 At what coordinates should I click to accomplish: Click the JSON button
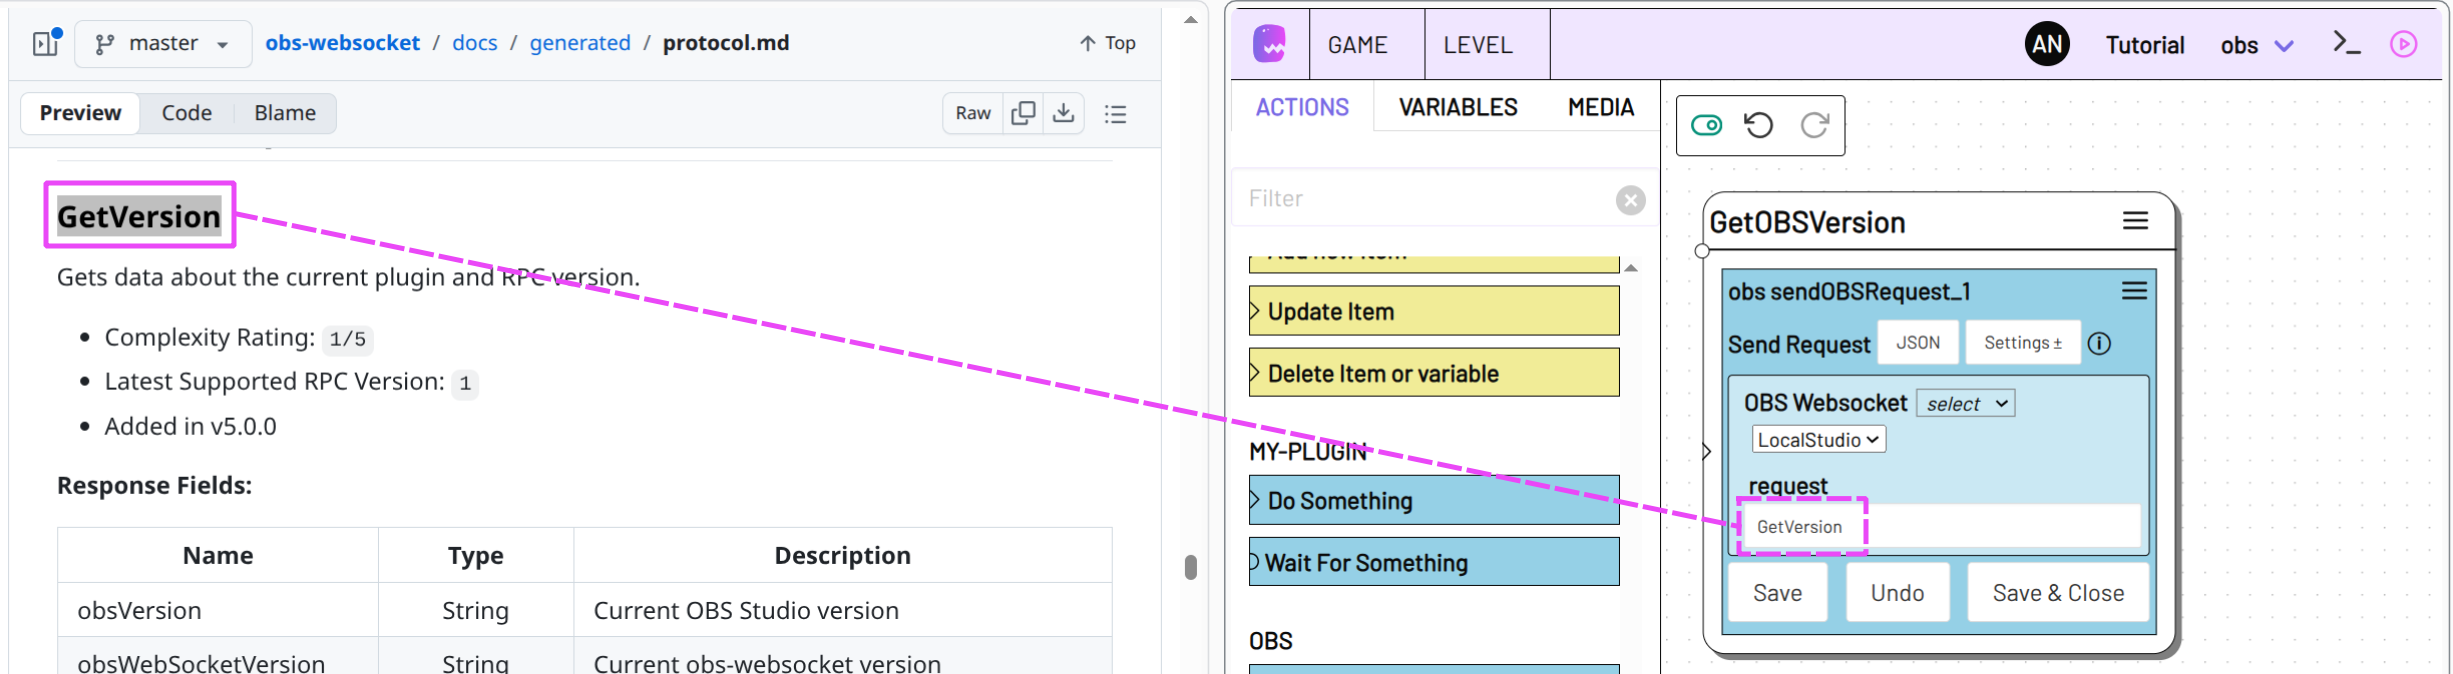(1918, 343)
